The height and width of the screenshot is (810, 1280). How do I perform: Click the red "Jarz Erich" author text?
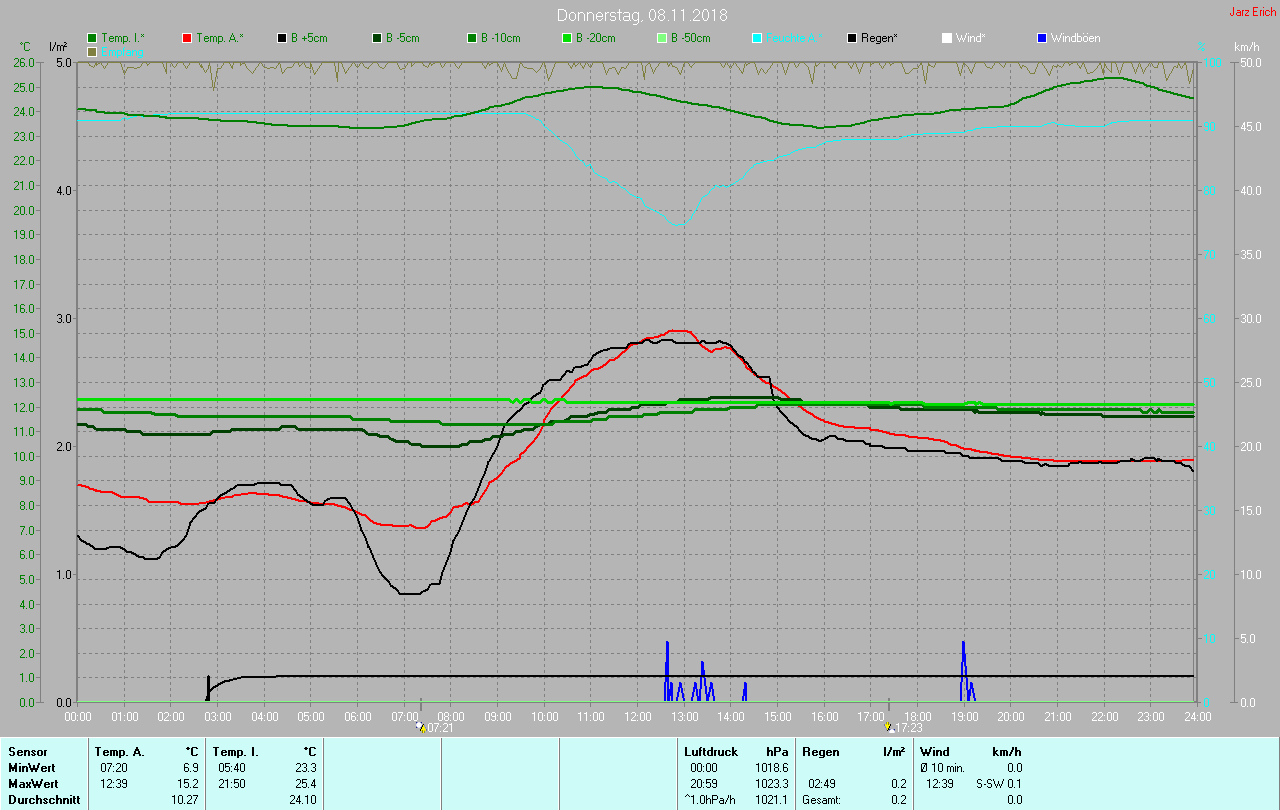coord(1252,12)
